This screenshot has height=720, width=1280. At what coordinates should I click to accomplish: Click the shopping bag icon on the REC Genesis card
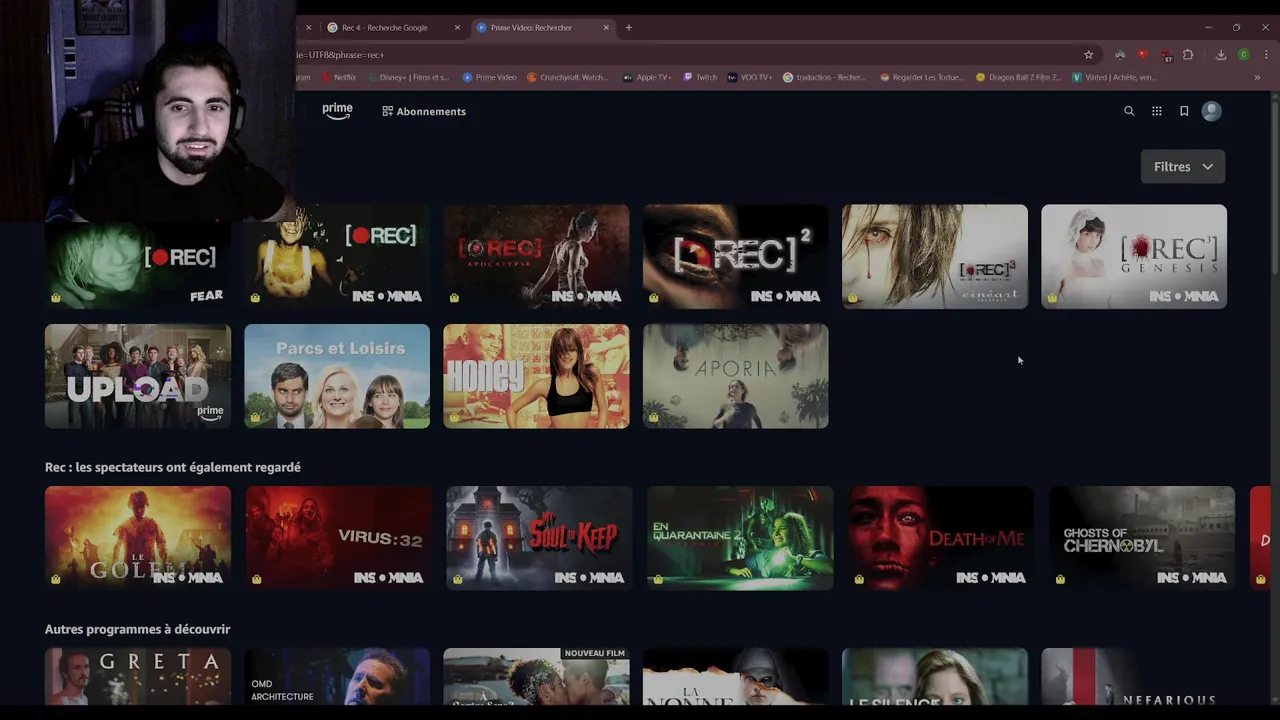tap(1052, 298)
